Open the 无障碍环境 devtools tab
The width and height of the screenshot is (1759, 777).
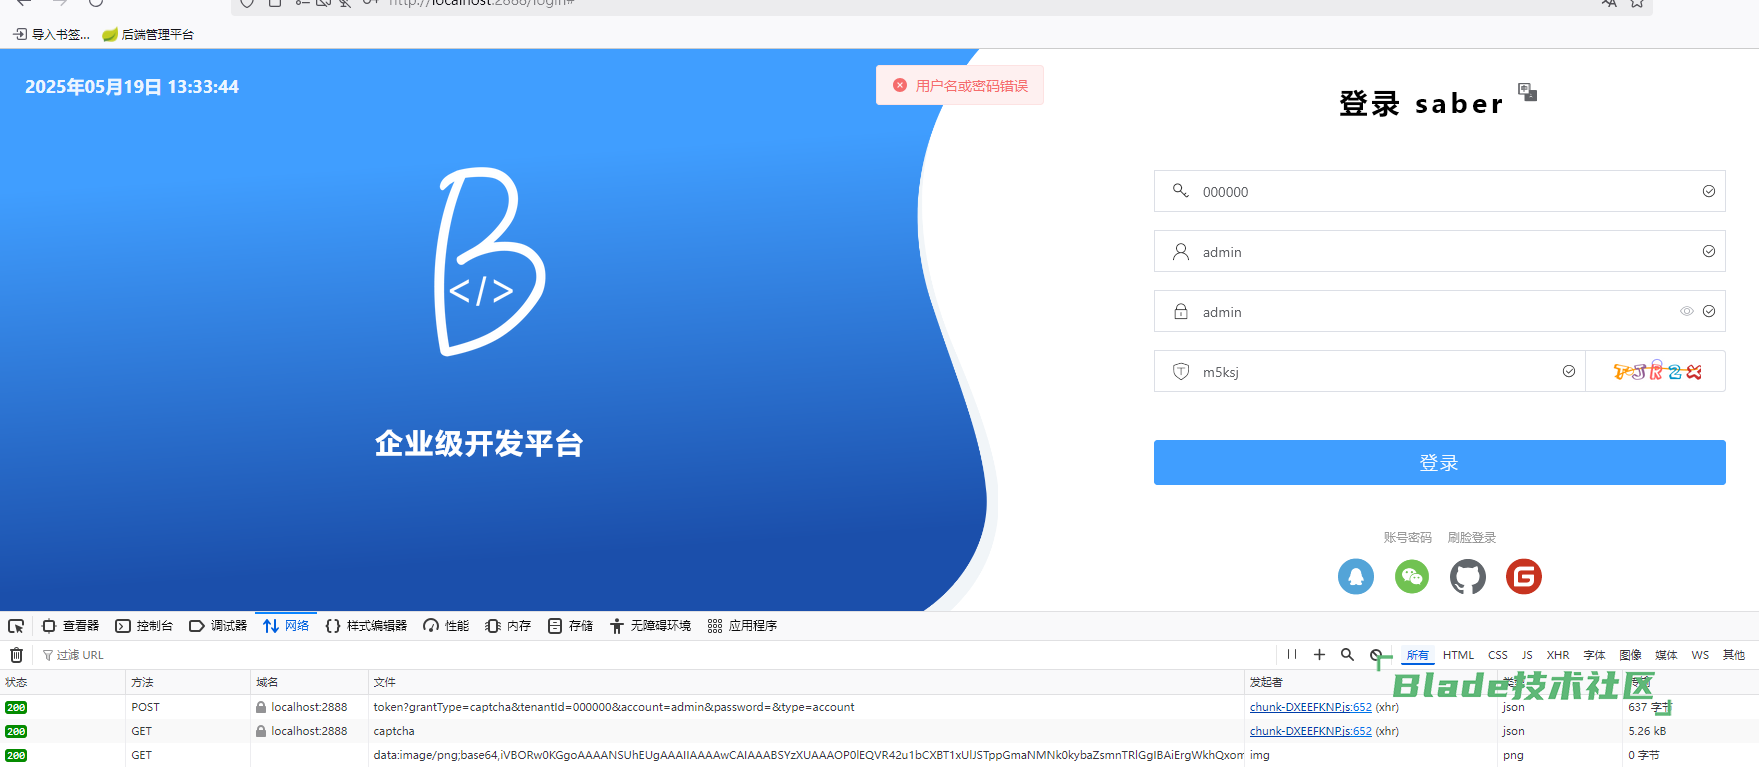coord(650,626)
